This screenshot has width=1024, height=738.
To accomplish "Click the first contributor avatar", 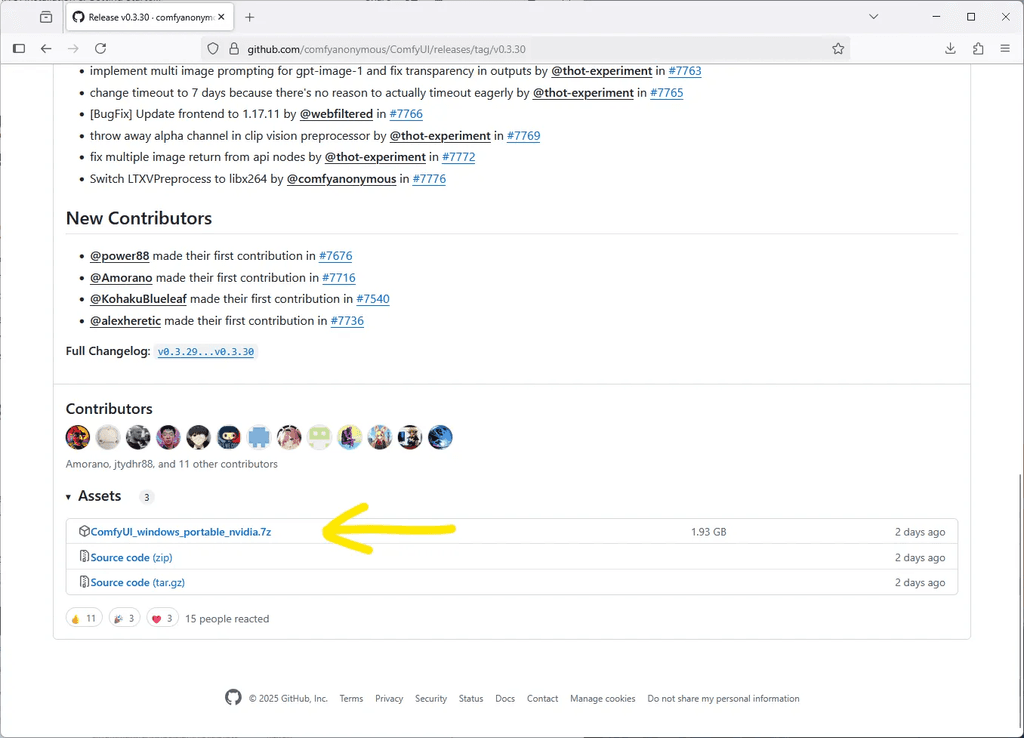I will pos(77,437).
